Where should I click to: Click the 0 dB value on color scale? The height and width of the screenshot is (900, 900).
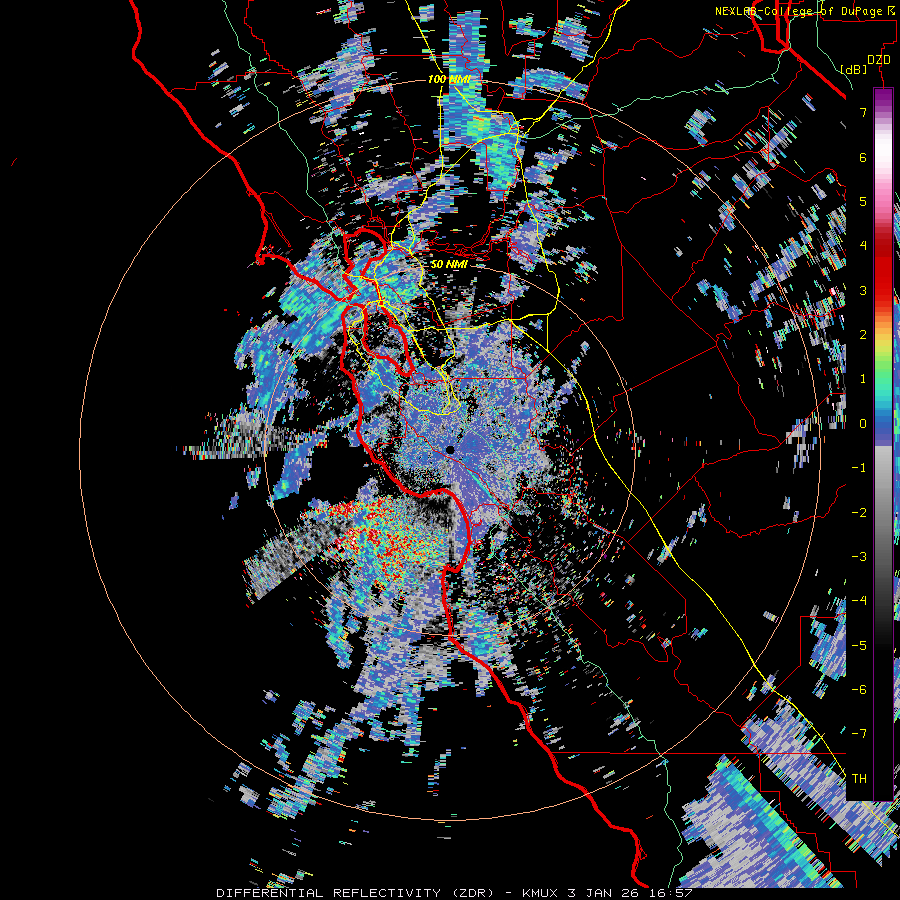[863, 424]
